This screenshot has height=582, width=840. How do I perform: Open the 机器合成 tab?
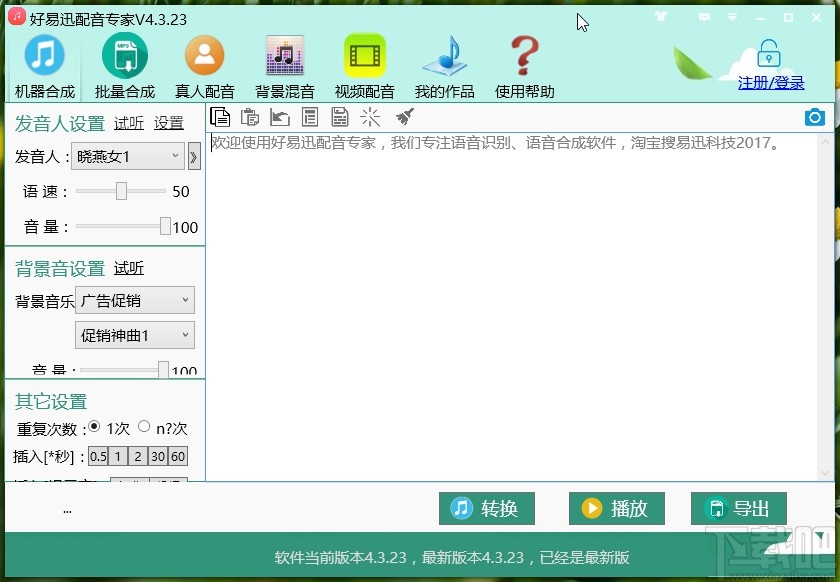[x=44, y=67]
